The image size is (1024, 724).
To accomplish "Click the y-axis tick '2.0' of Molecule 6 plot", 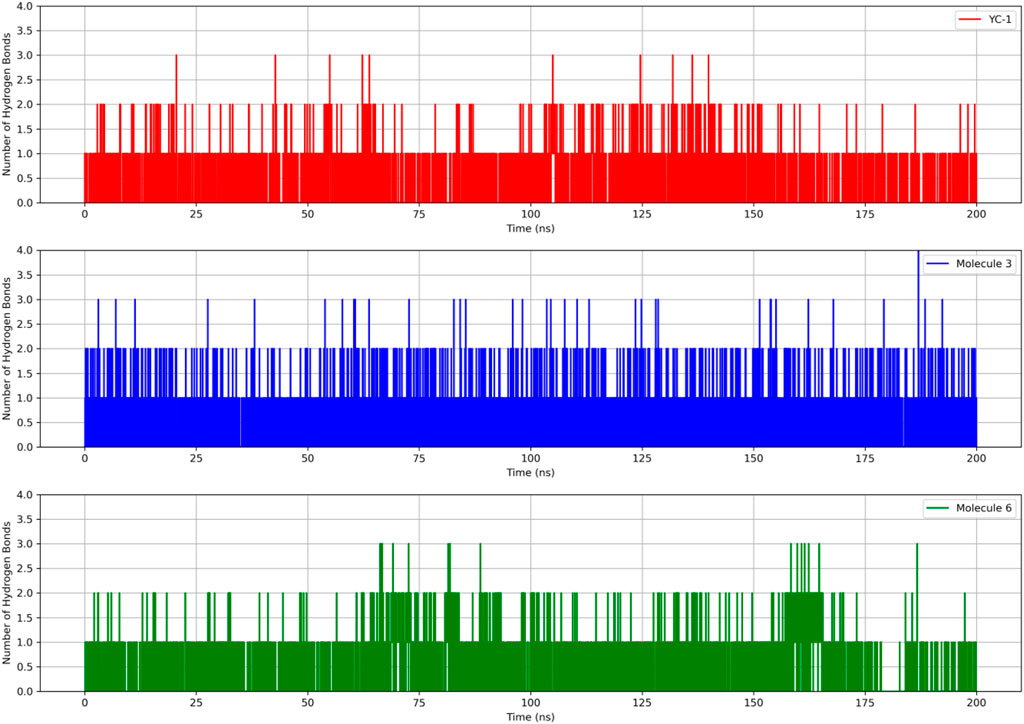I will [24, 593].
